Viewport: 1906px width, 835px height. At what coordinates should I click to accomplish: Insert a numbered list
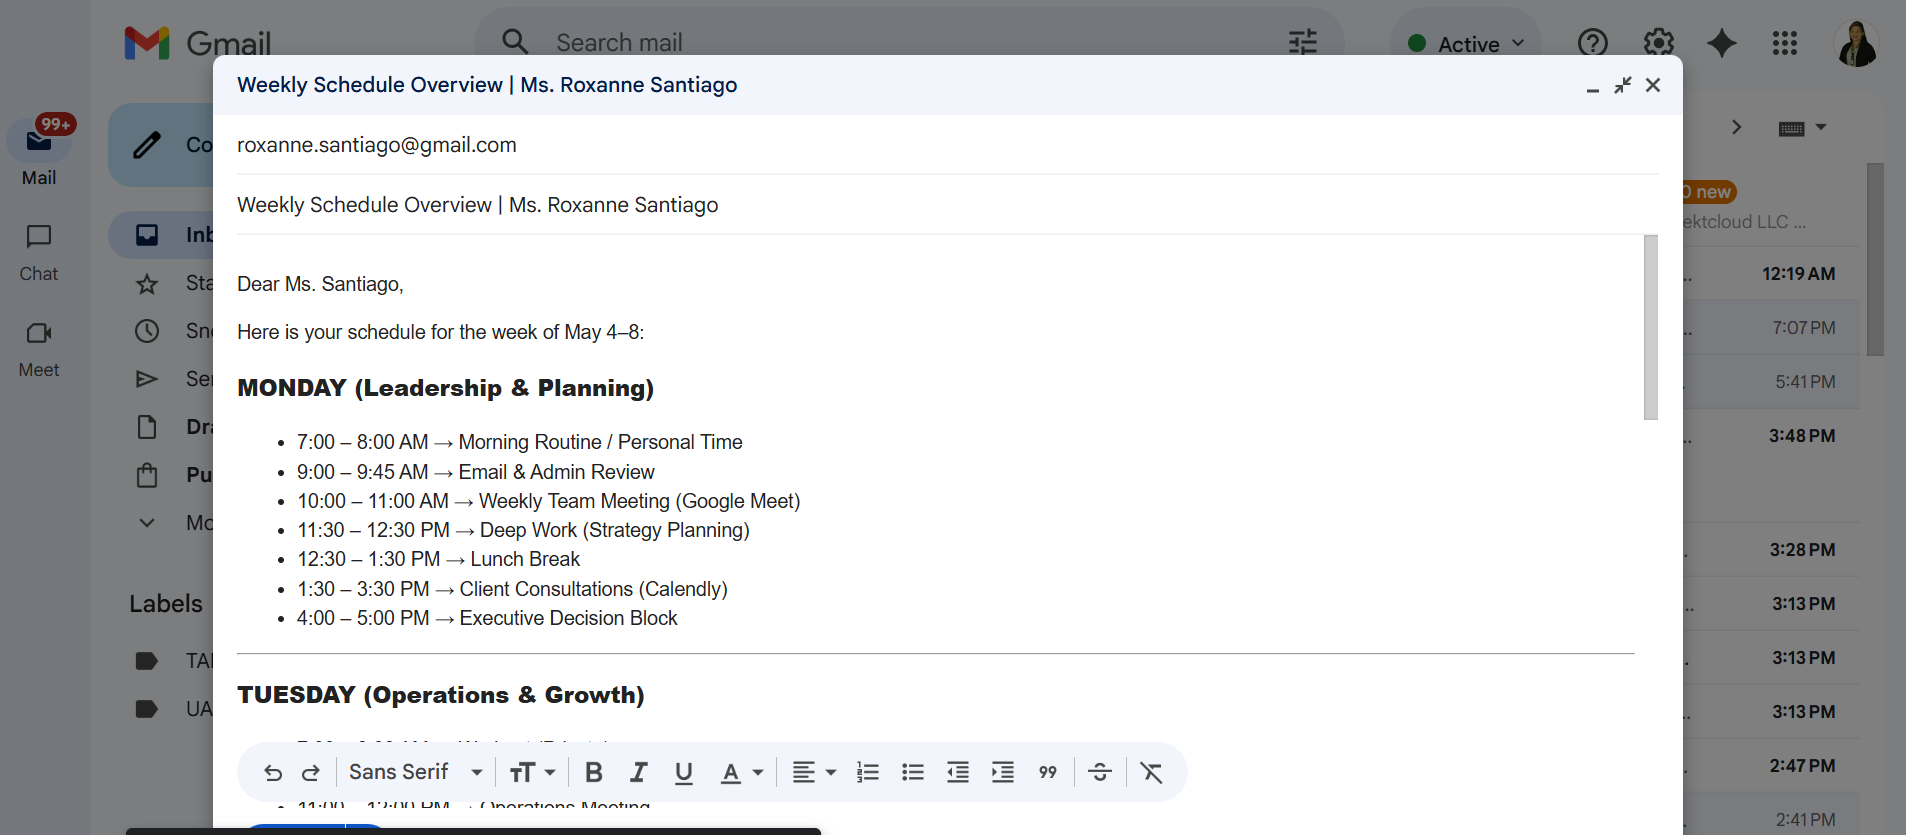pyautogui.click(x=868, y=772)
